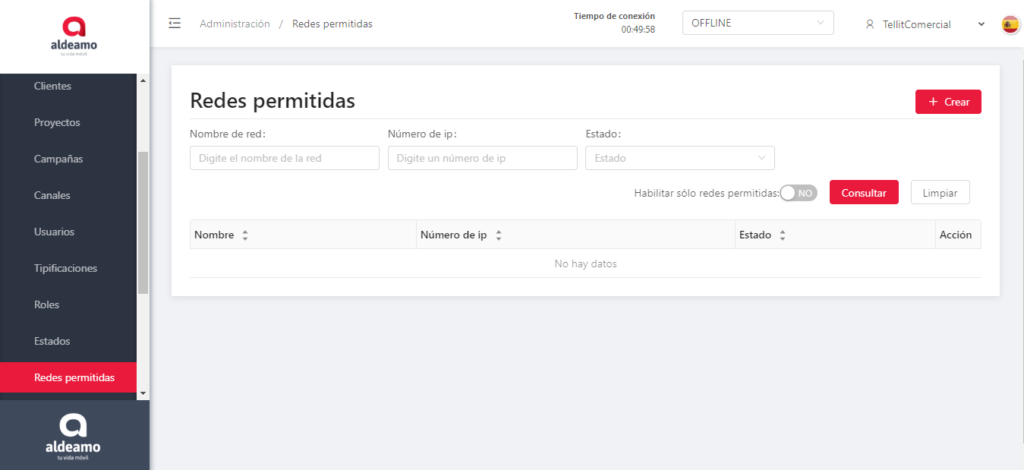Open the TellitComercial user menu chevron
1024x470 pixels.
(981, 24)
